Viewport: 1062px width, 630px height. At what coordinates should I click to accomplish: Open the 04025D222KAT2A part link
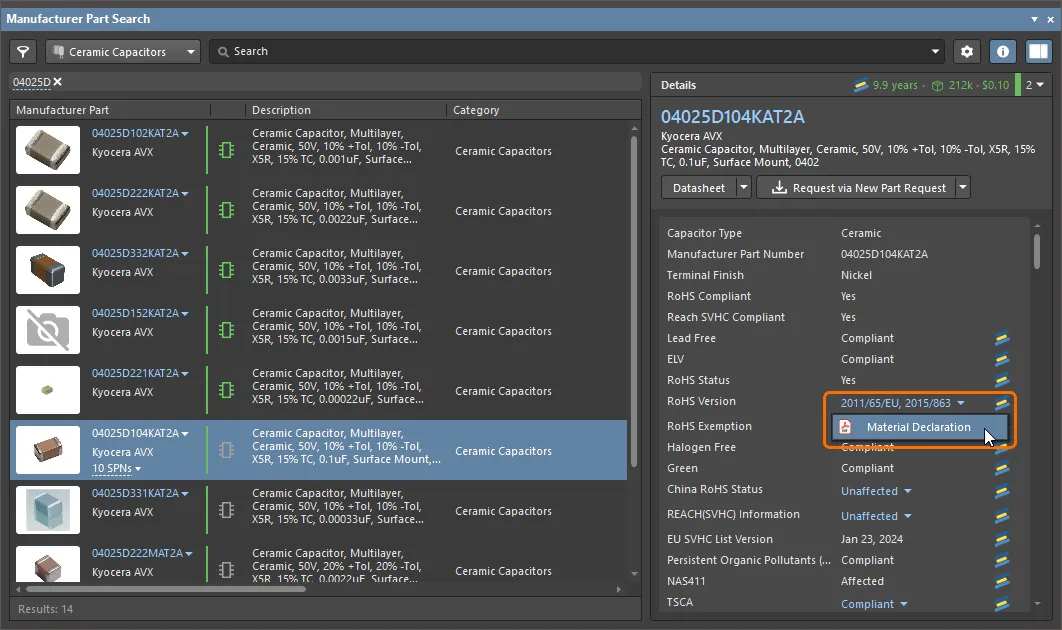tap(135, 193)
